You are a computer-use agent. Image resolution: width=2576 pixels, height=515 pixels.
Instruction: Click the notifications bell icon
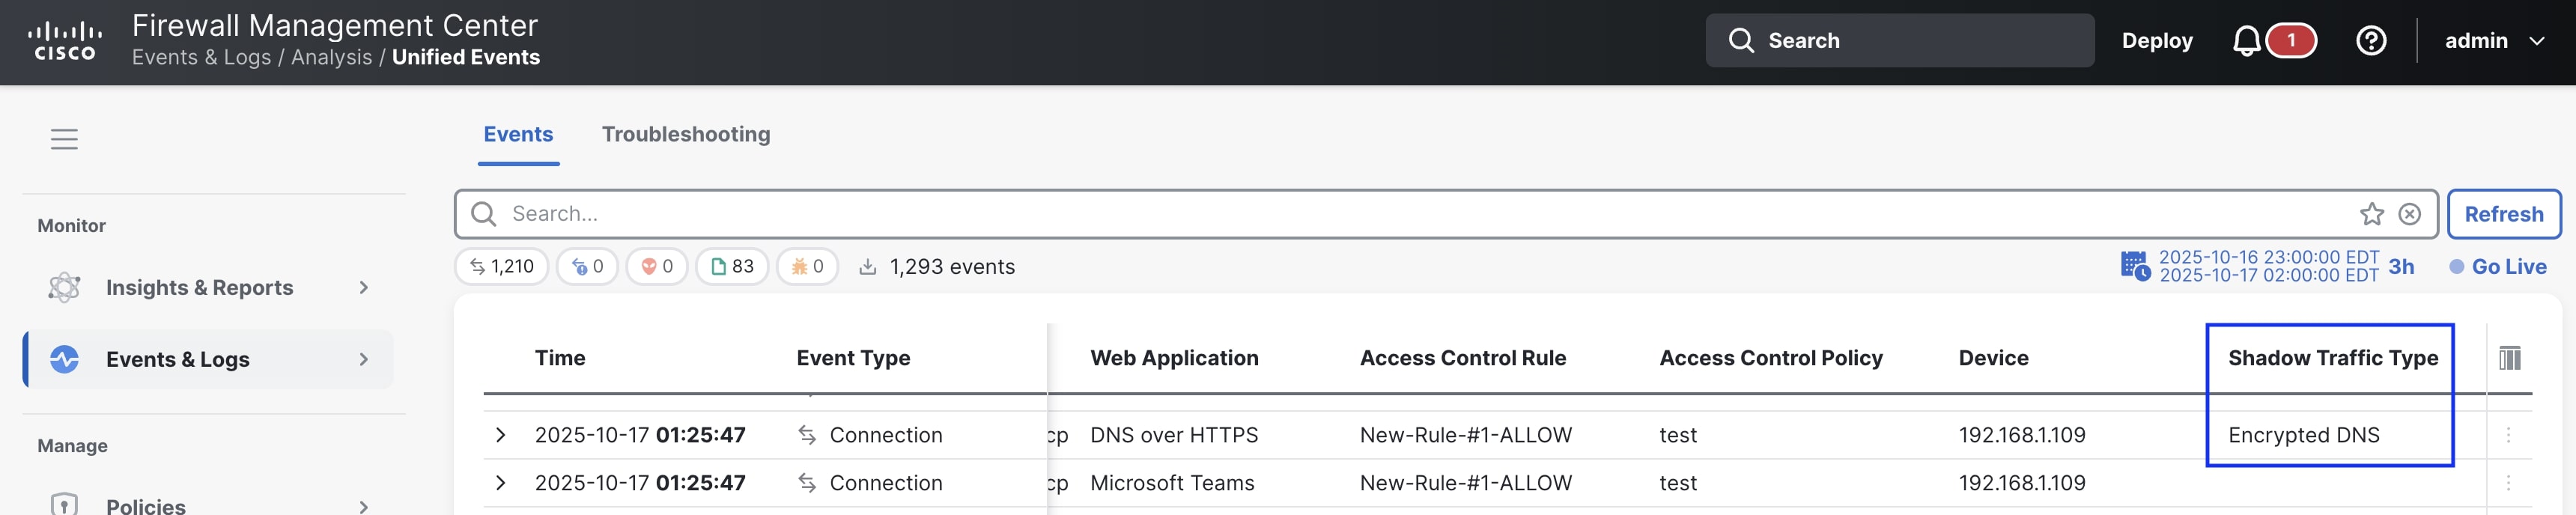pos(2246,41)
